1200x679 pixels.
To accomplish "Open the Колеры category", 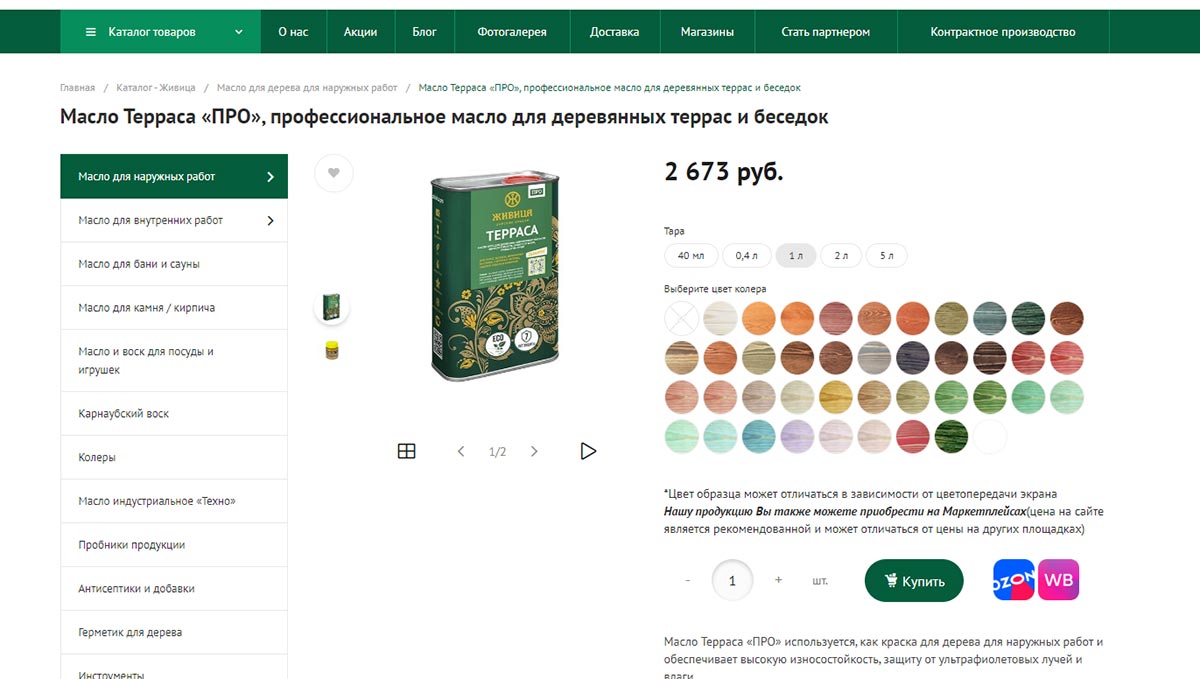I will (x=174, y=457).
